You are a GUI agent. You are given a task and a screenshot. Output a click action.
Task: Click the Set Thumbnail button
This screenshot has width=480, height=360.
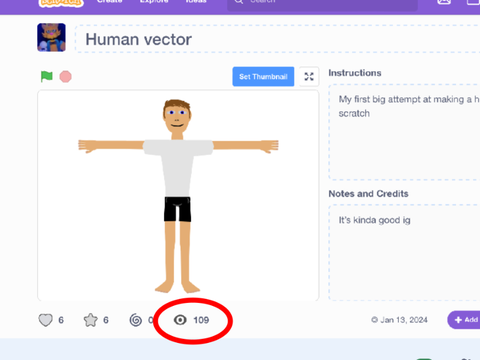click(263, 77)
